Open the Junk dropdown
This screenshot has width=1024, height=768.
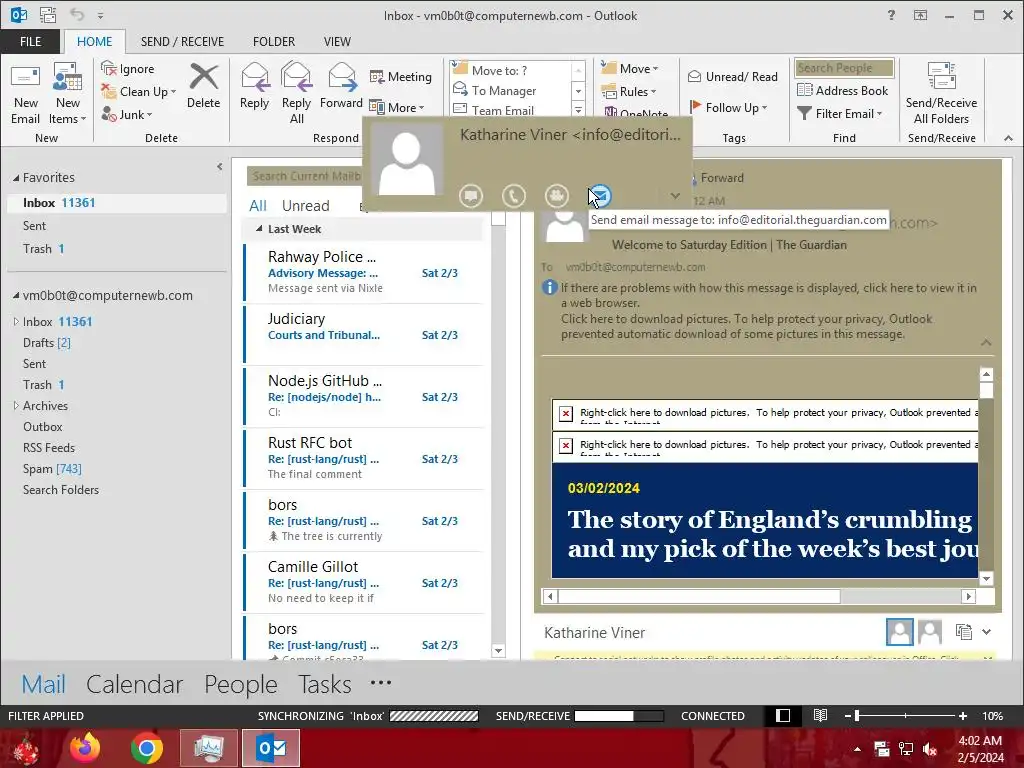[x=127, y=114]
